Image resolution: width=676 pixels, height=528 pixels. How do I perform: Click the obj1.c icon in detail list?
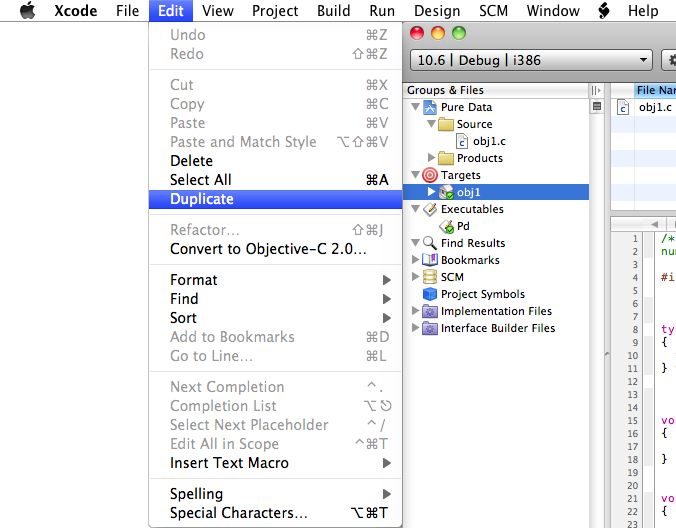(x=623, y=107)
